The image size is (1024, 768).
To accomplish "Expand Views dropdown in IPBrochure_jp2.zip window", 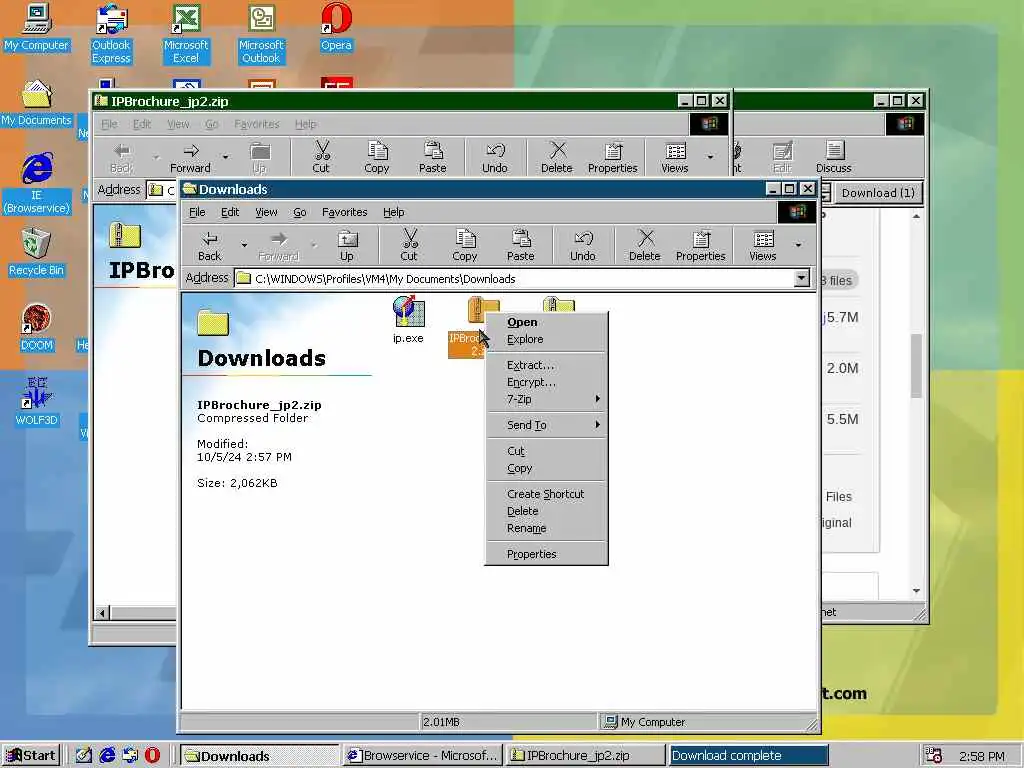I will (x=711, y=157).
